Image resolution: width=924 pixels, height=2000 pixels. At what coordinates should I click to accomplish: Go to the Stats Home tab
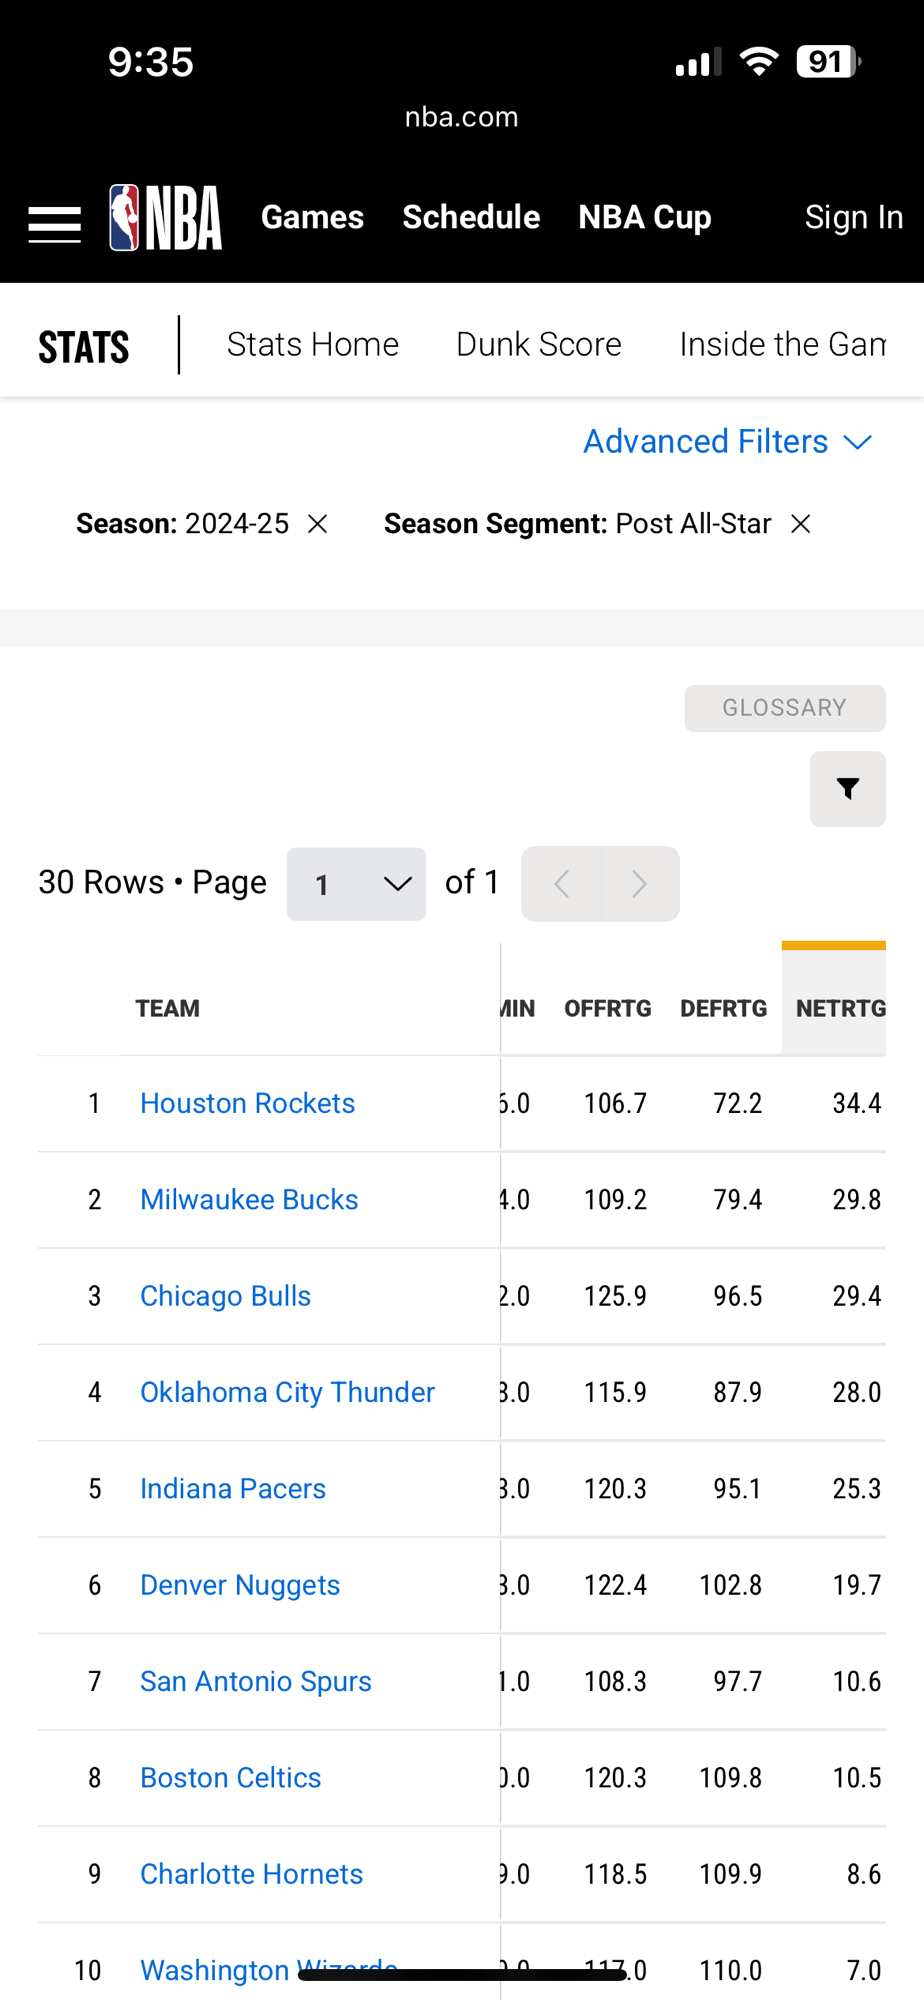312,344
